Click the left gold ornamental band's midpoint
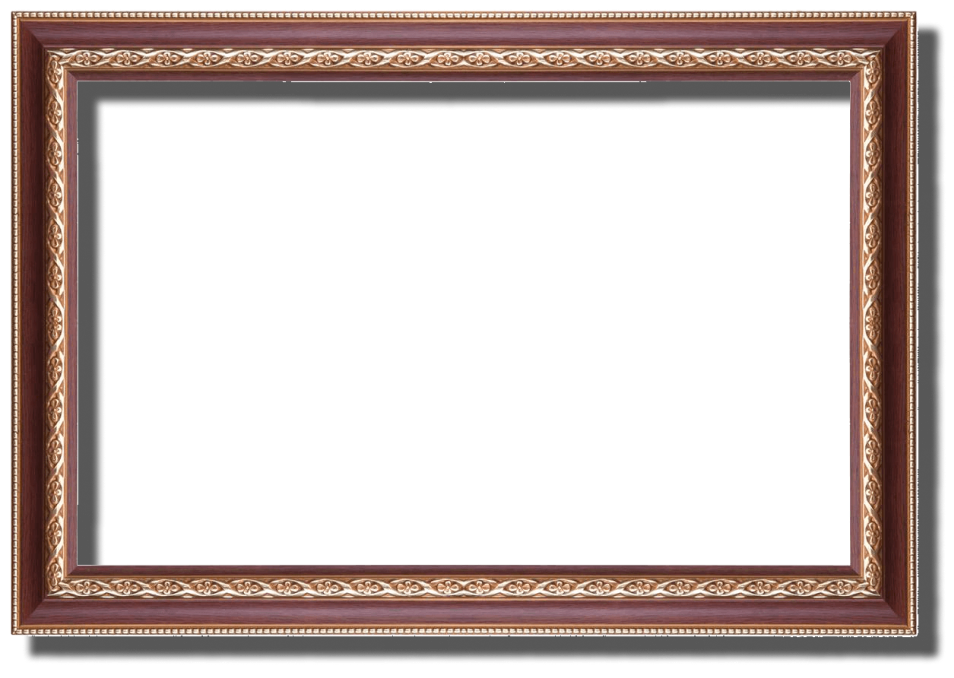The width and height of the screenshot is (954, 678). [x=55, y=323]
